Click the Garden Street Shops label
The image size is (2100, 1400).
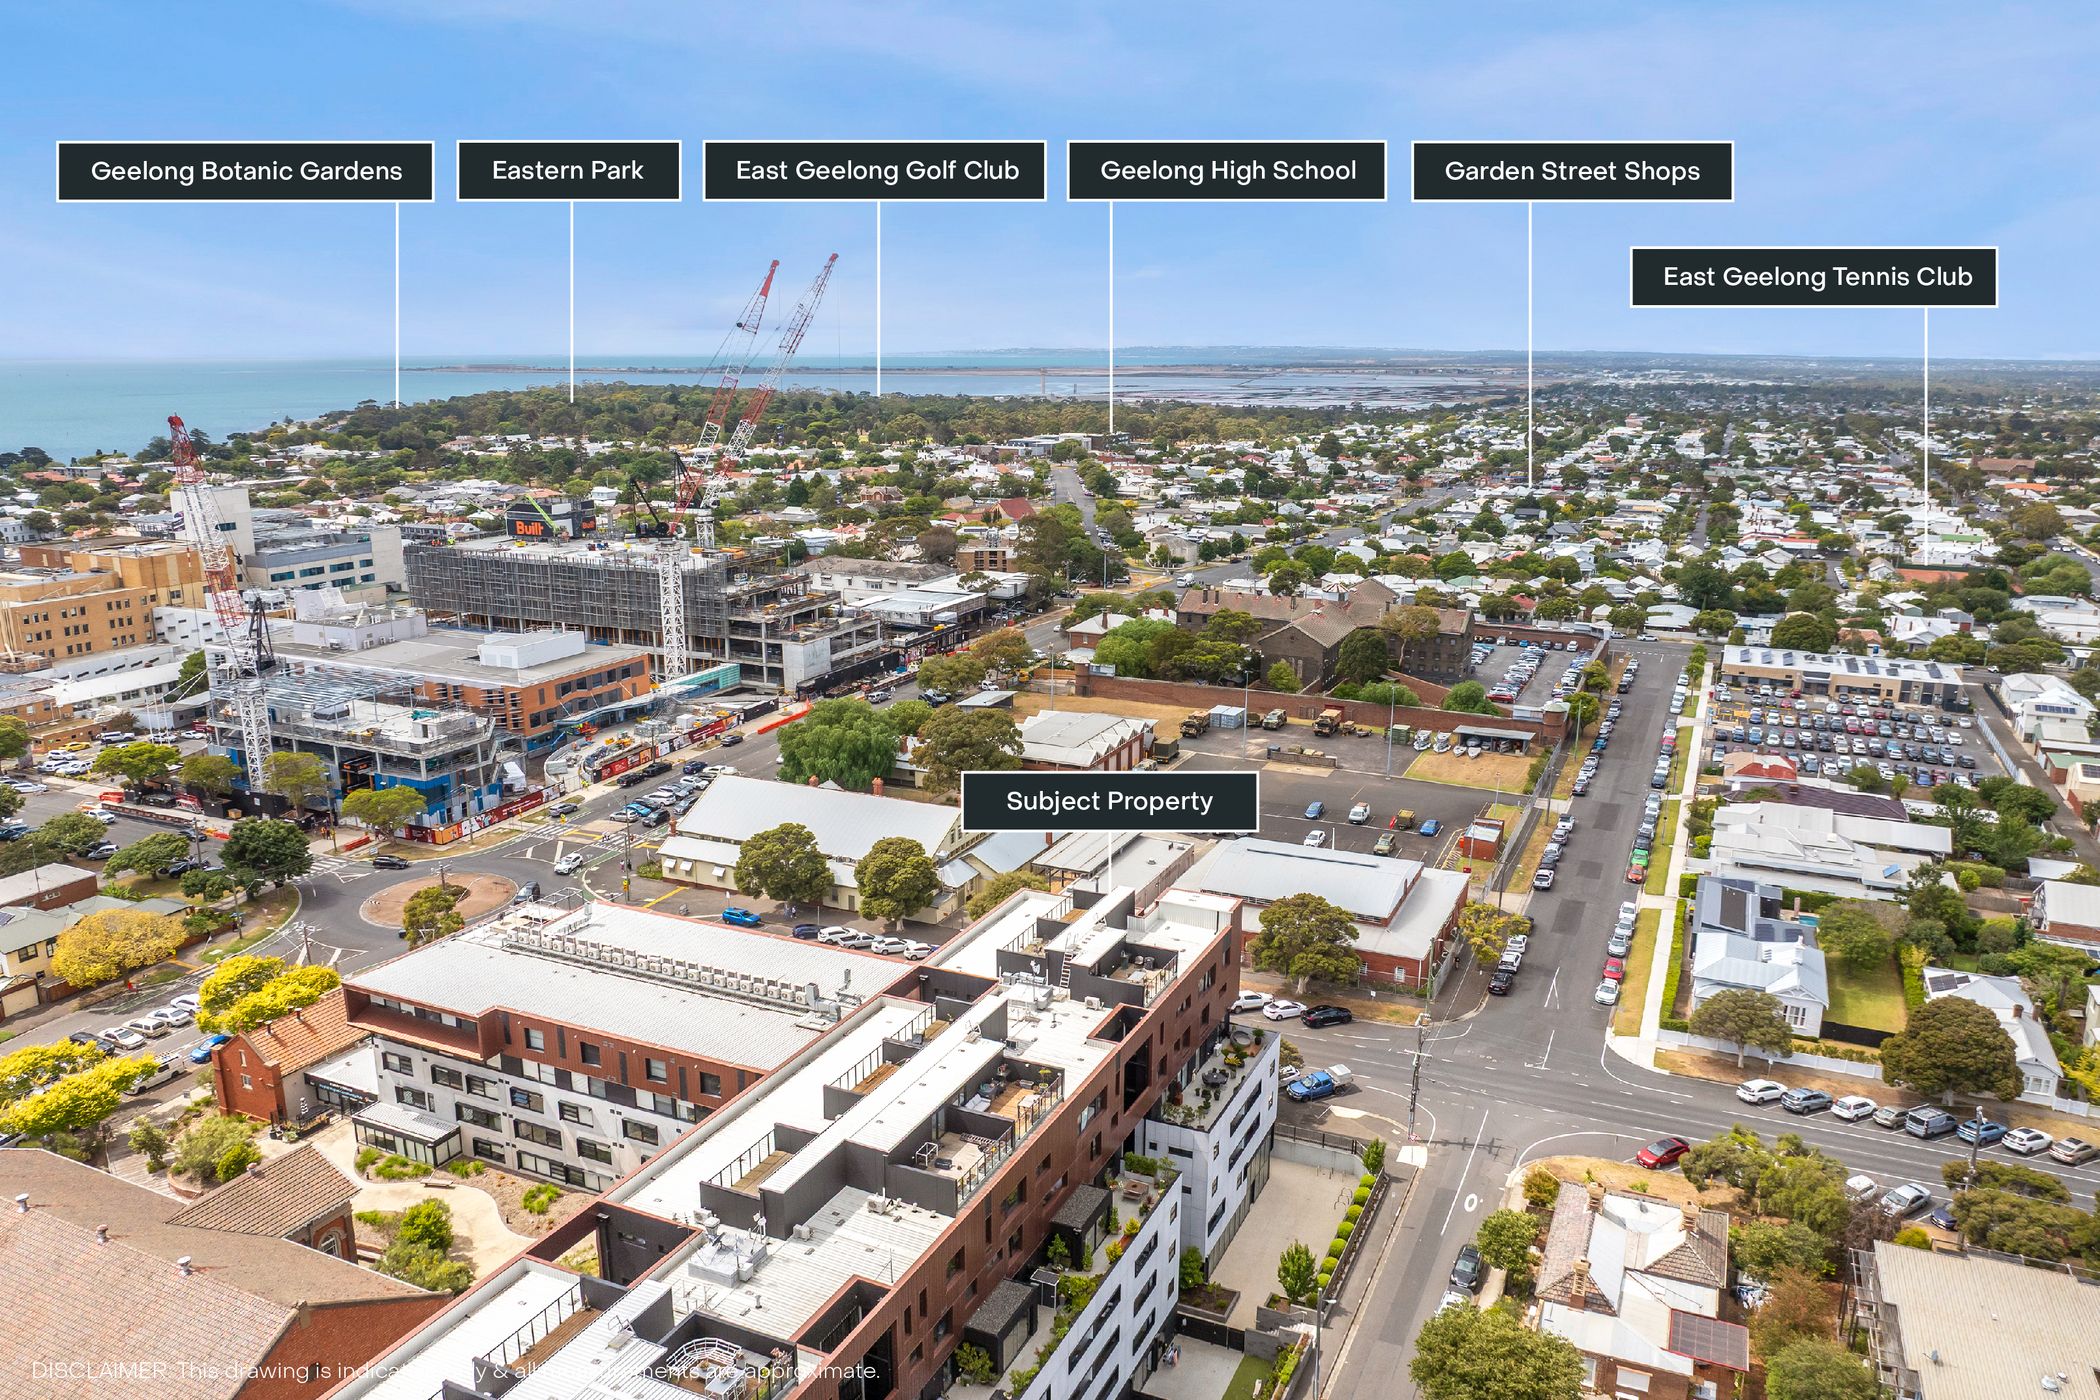click(1571, 171)
